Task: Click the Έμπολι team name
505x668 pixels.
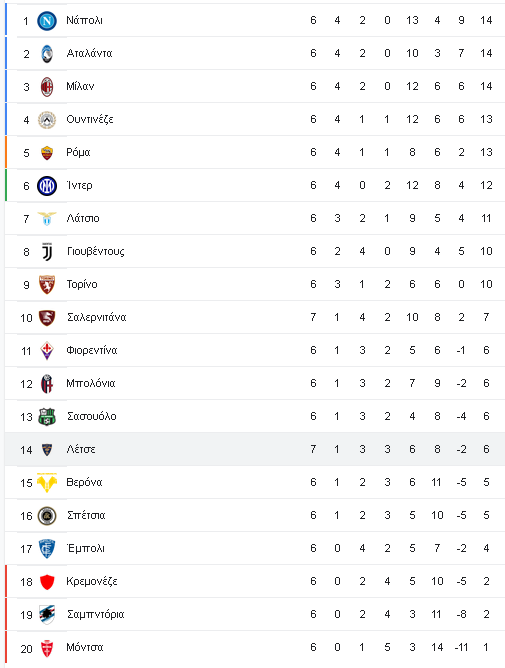Action: pyautogui.click(x=85, y=548)
